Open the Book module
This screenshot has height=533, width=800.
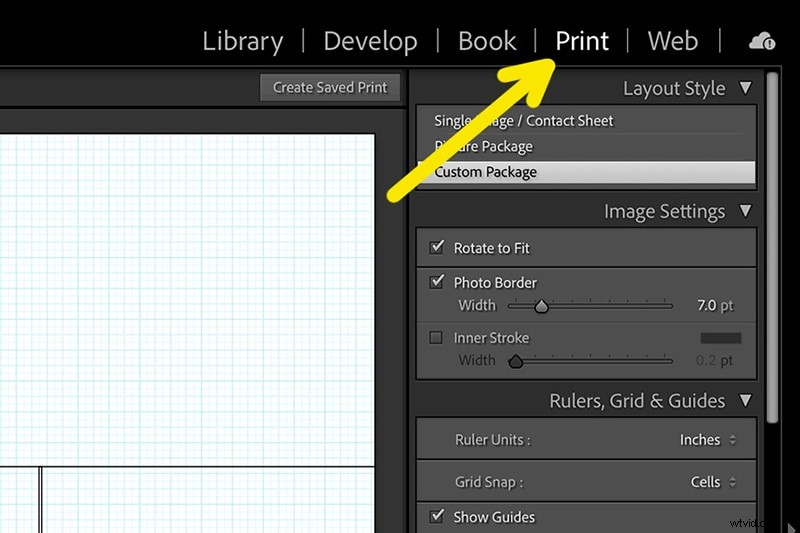(487, 41)
